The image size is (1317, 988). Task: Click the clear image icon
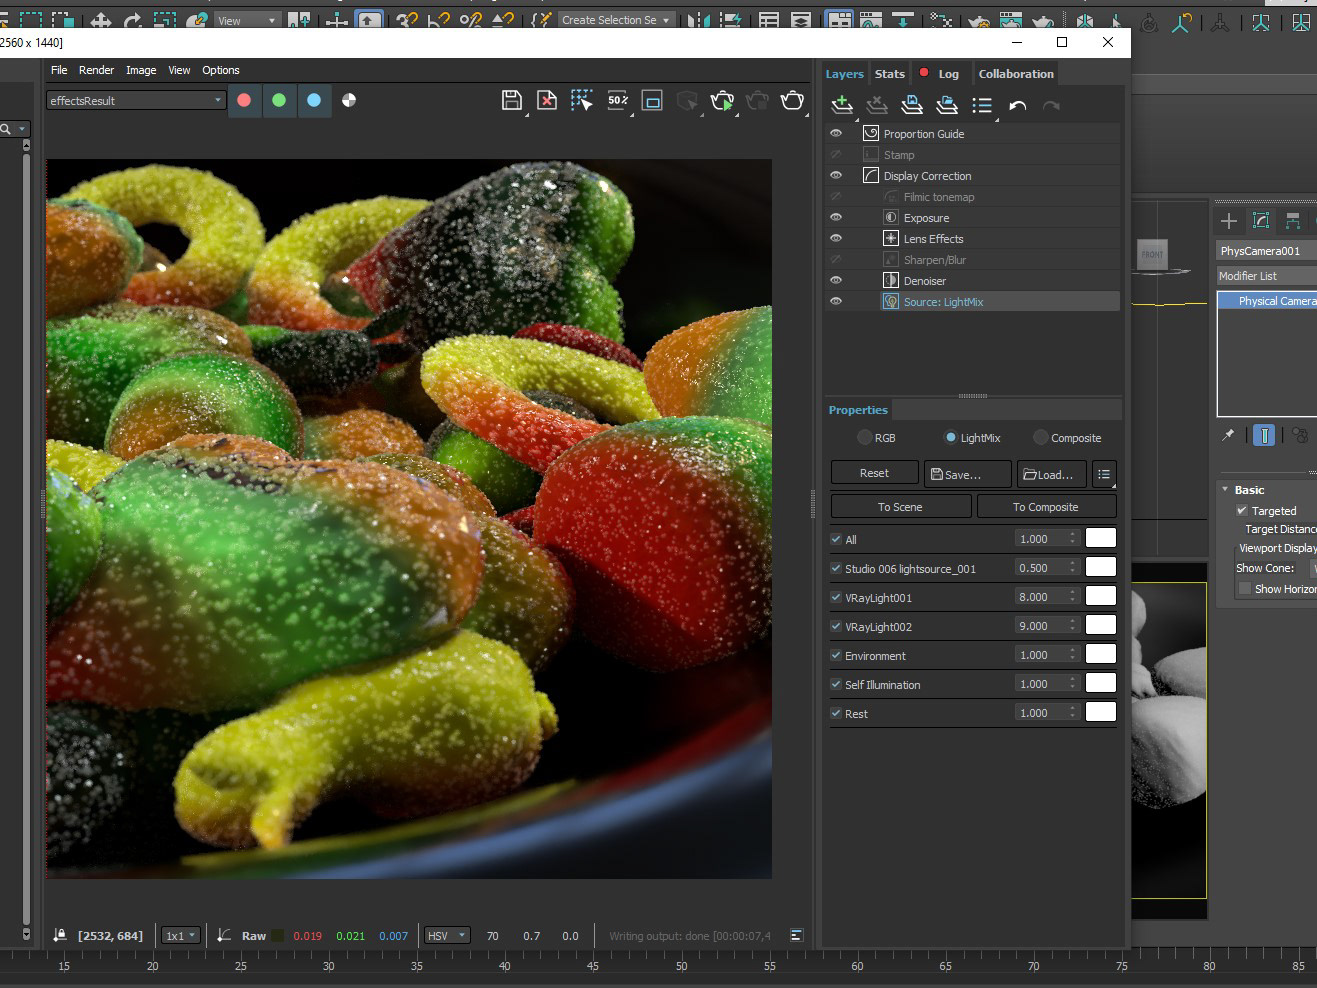(x=546, y=100)
